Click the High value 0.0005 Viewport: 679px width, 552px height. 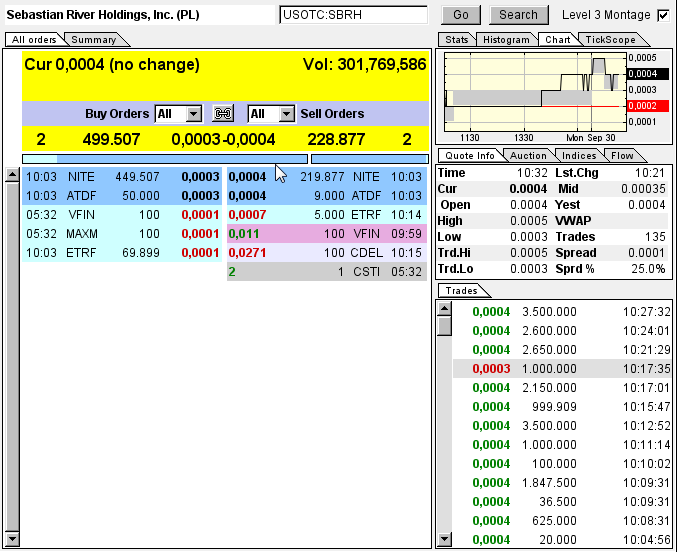pyautogui.click(x=528, y=221)
